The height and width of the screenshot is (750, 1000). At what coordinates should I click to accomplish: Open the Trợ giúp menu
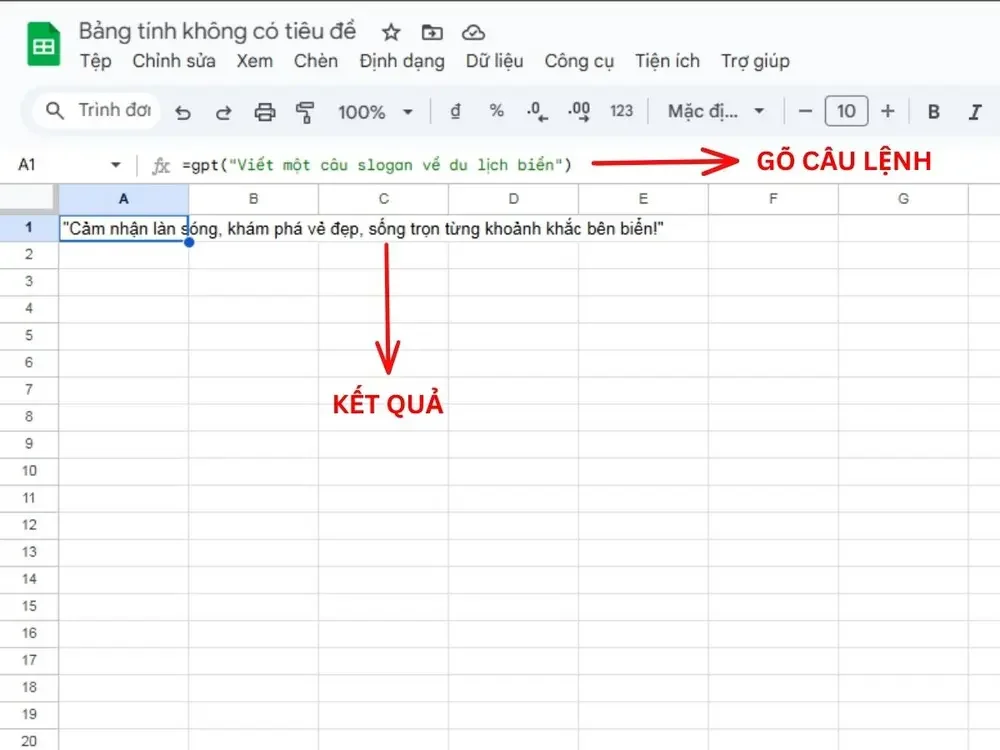tap(755, 61)
